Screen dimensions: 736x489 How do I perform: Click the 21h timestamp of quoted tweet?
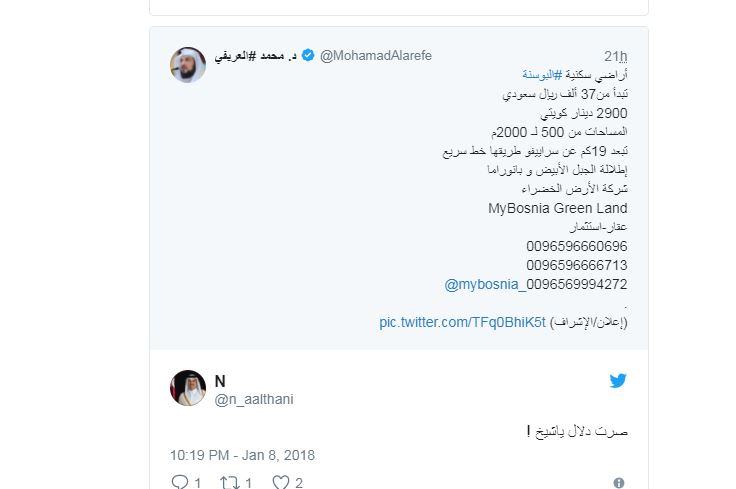[616, 54]
